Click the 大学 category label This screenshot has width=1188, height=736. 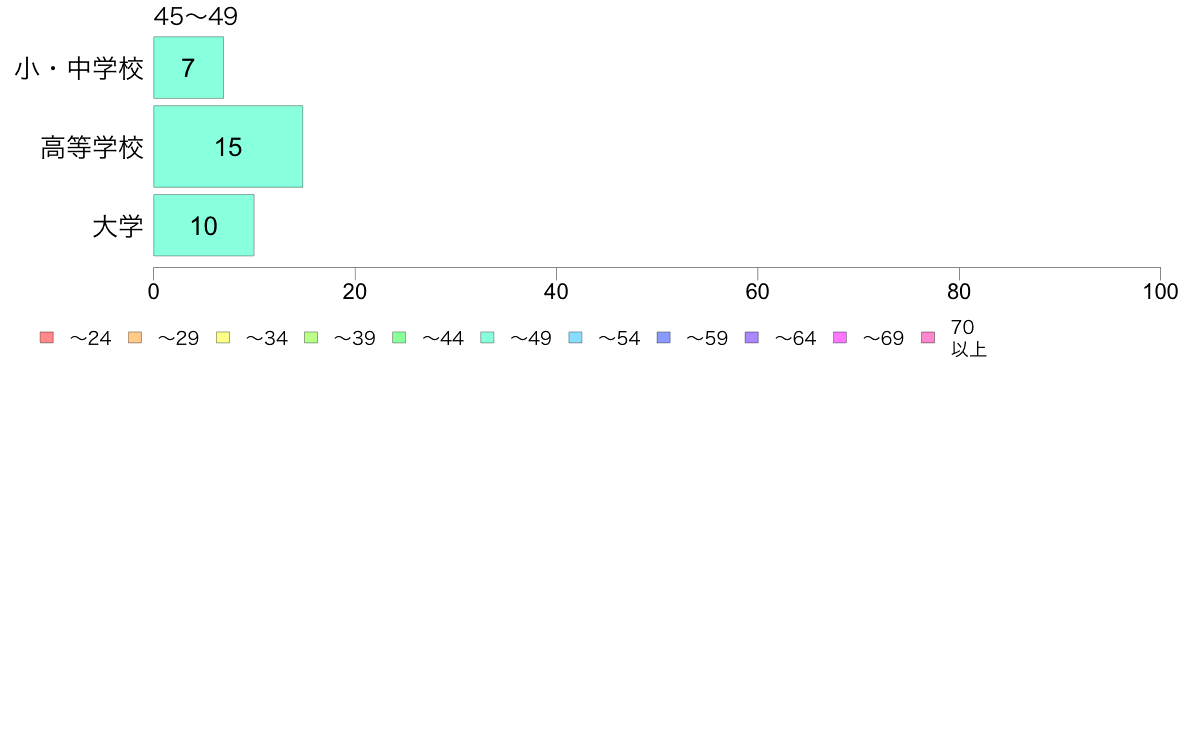[x=117, y=226]
